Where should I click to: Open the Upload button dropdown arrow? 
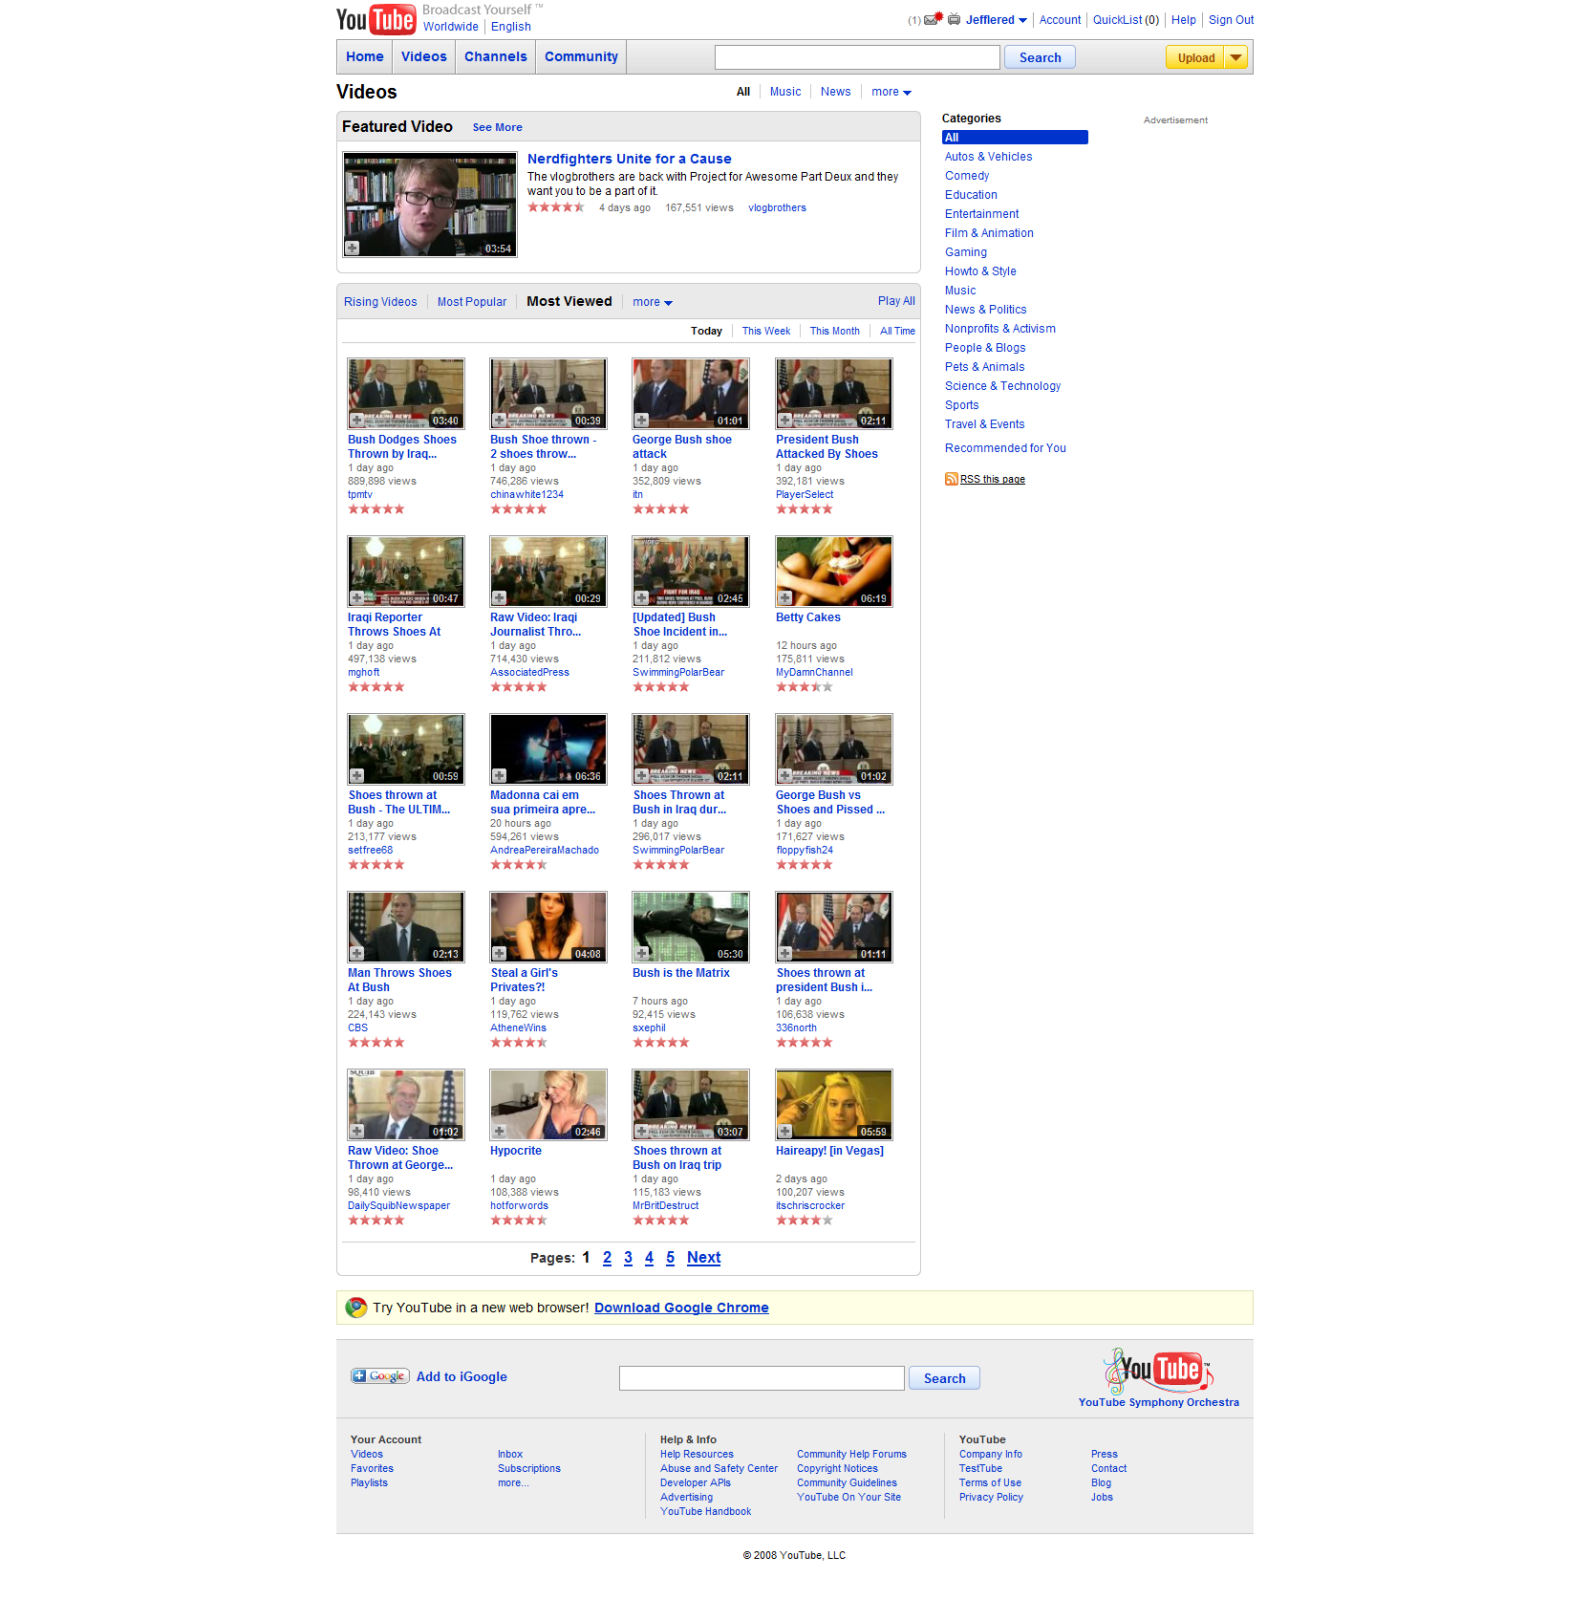click(1237, 58)
